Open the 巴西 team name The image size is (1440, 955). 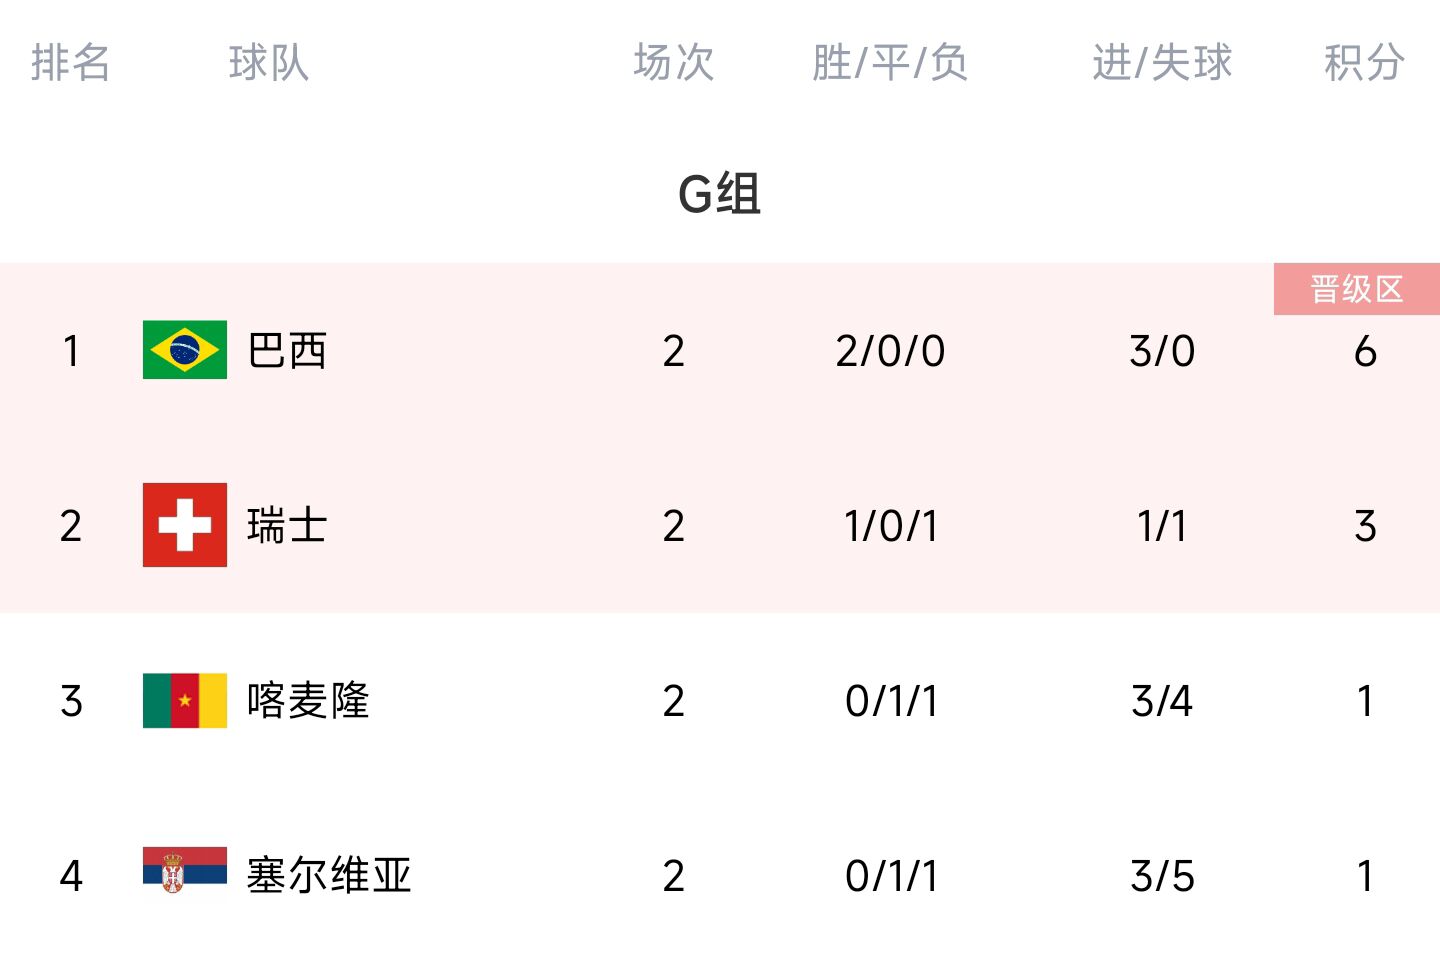coord(287,351)
